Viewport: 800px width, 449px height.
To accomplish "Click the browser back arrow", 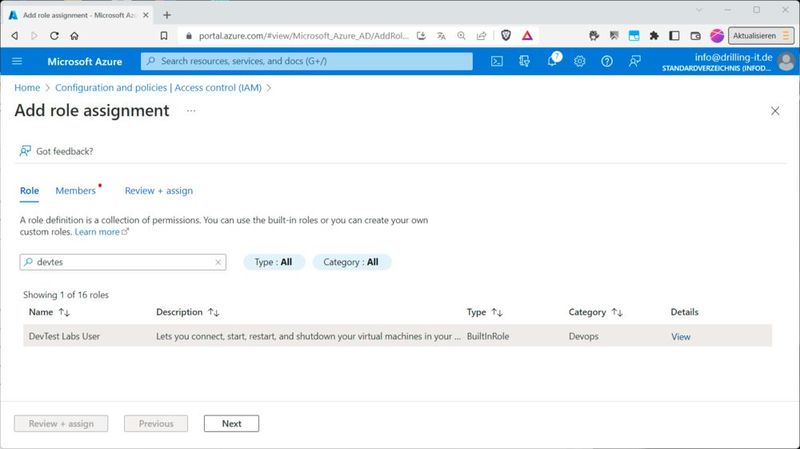I will pyautogui.click(x=14, y=36).
